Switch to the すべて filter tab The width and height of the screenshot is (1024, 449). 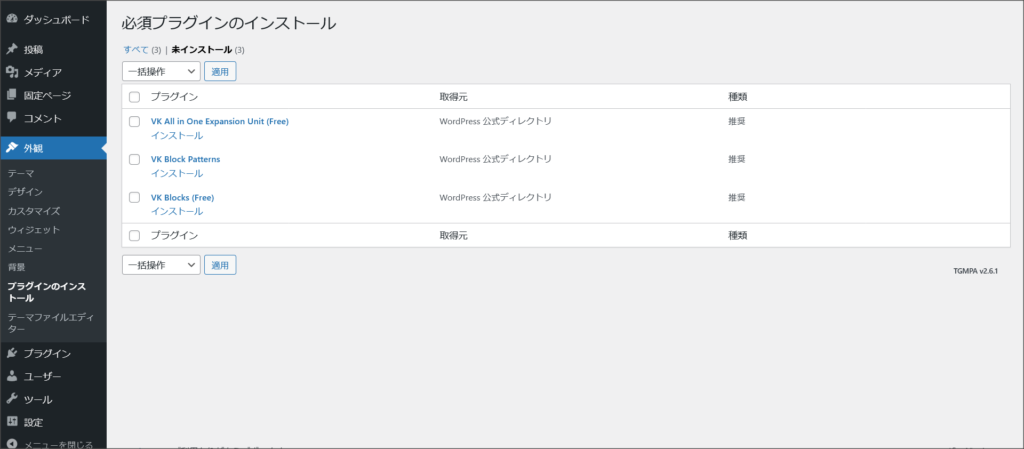click(x=134, y=49)
